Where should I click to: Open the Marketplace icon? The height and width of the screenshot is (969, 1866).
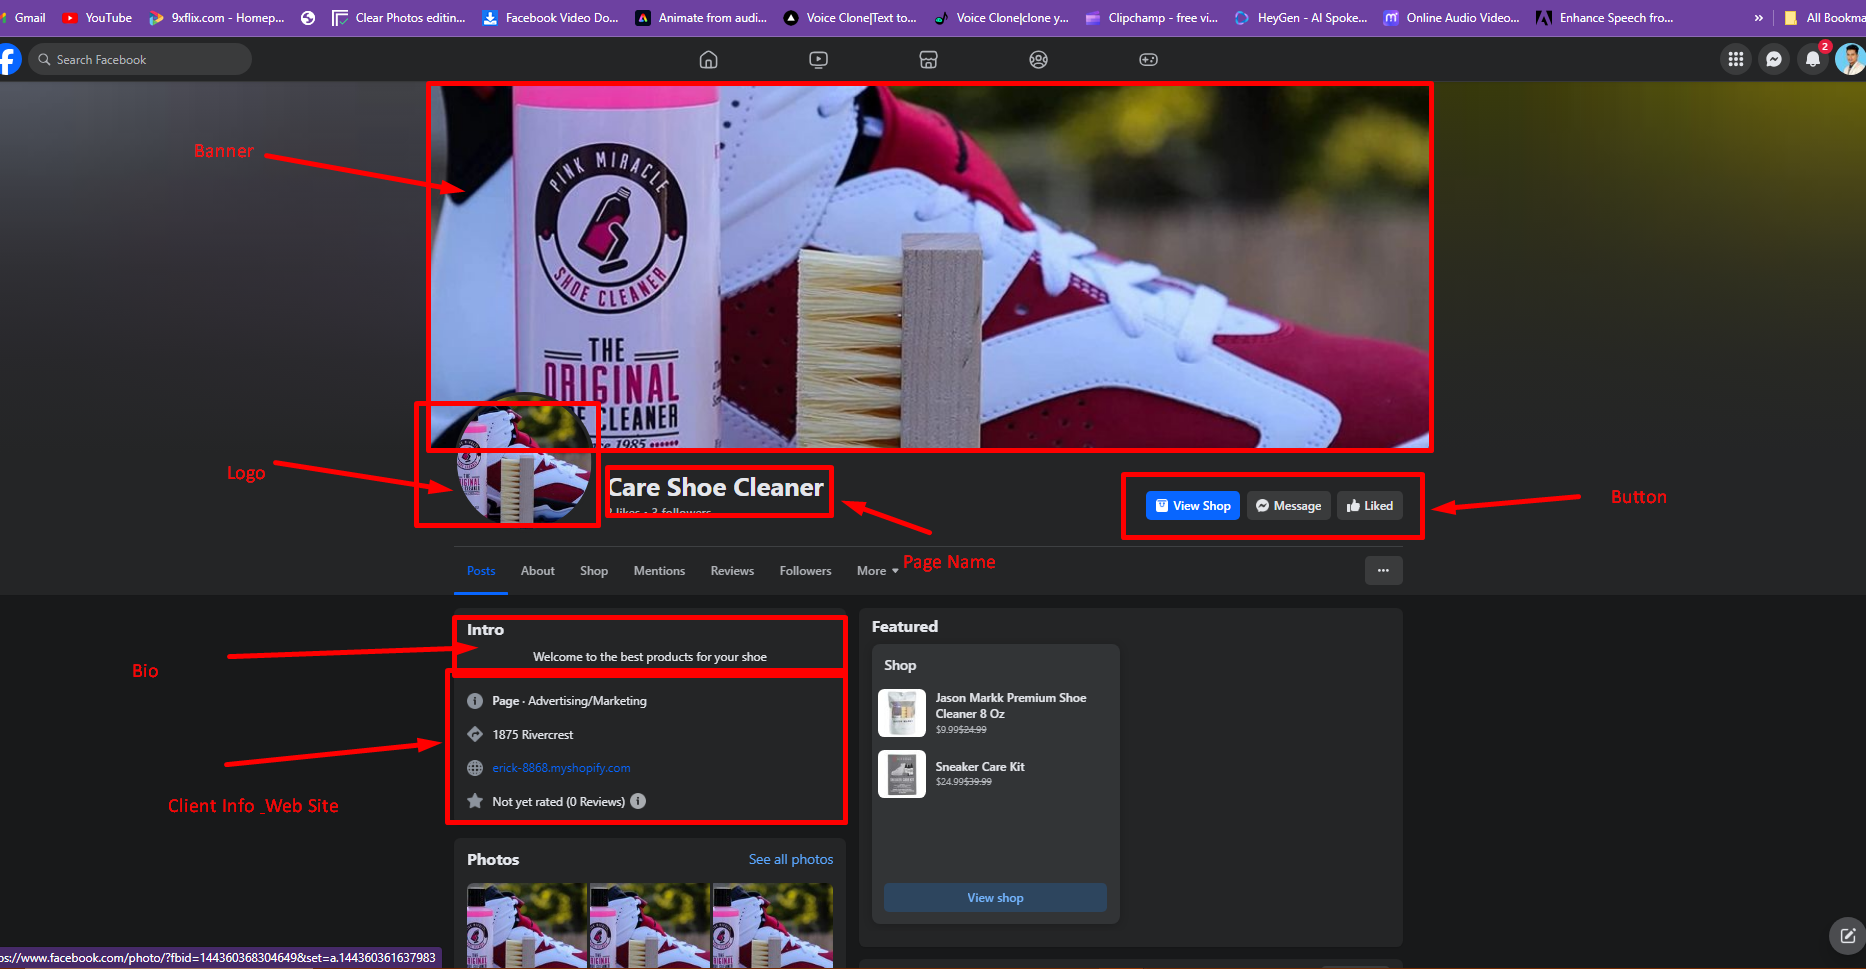click(928, 60)
